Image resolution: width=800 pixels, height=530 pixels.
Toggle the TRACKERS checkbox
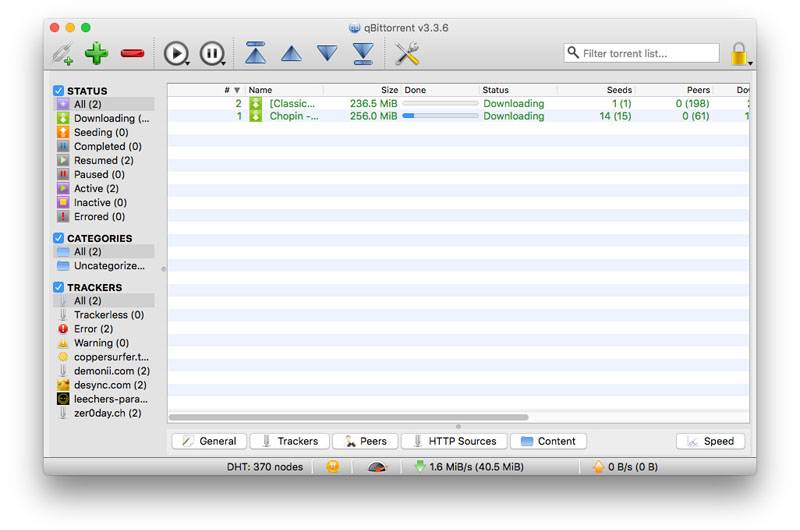(x=59, y=287)
